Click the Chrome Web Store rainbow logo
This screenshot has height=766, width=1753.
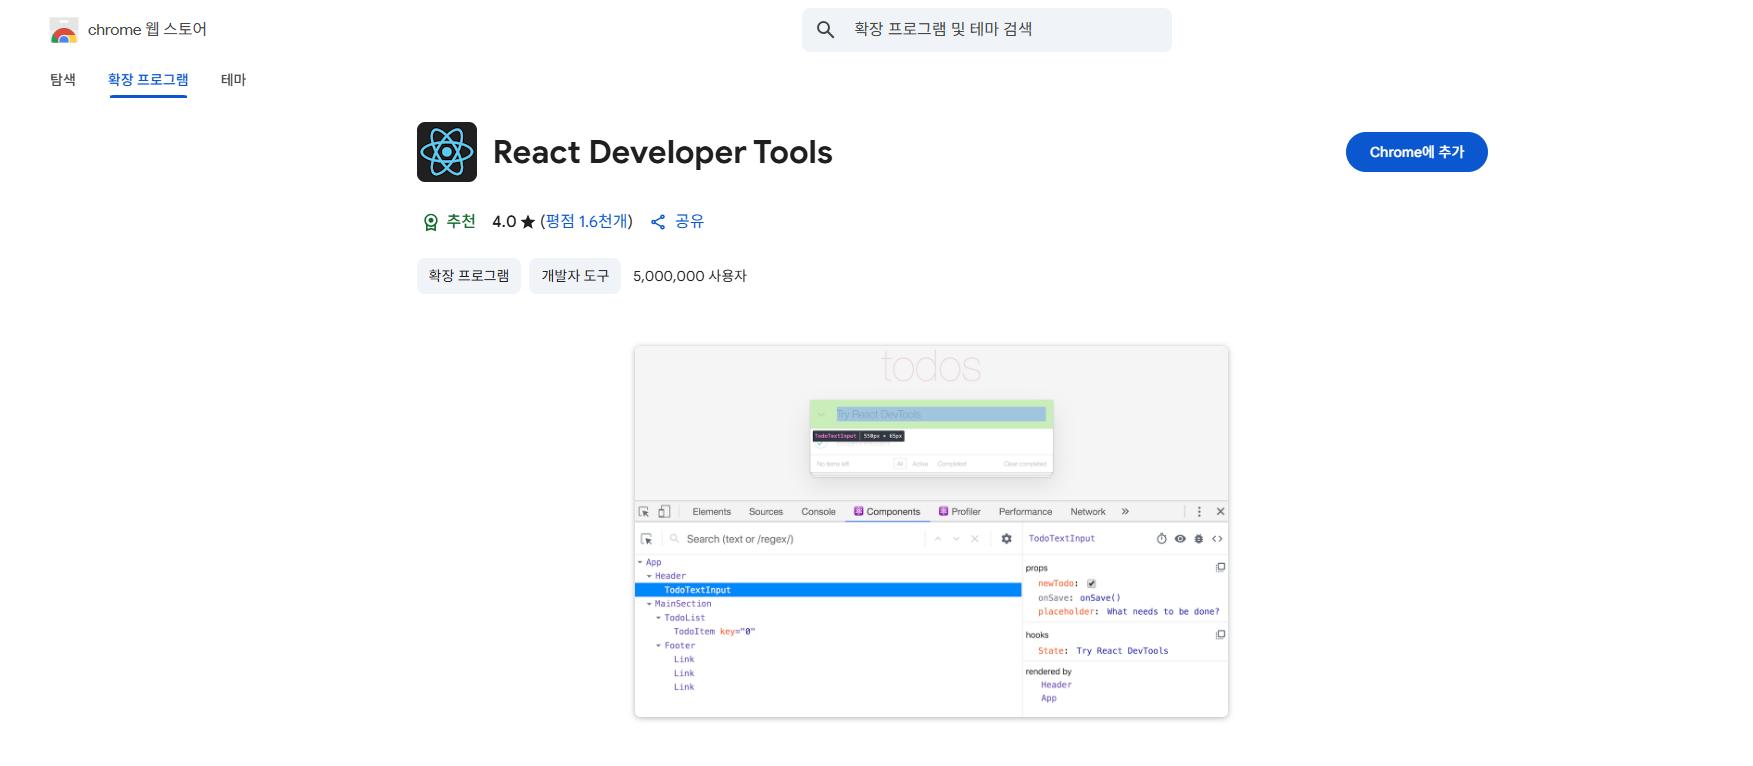tap(64, 30)
